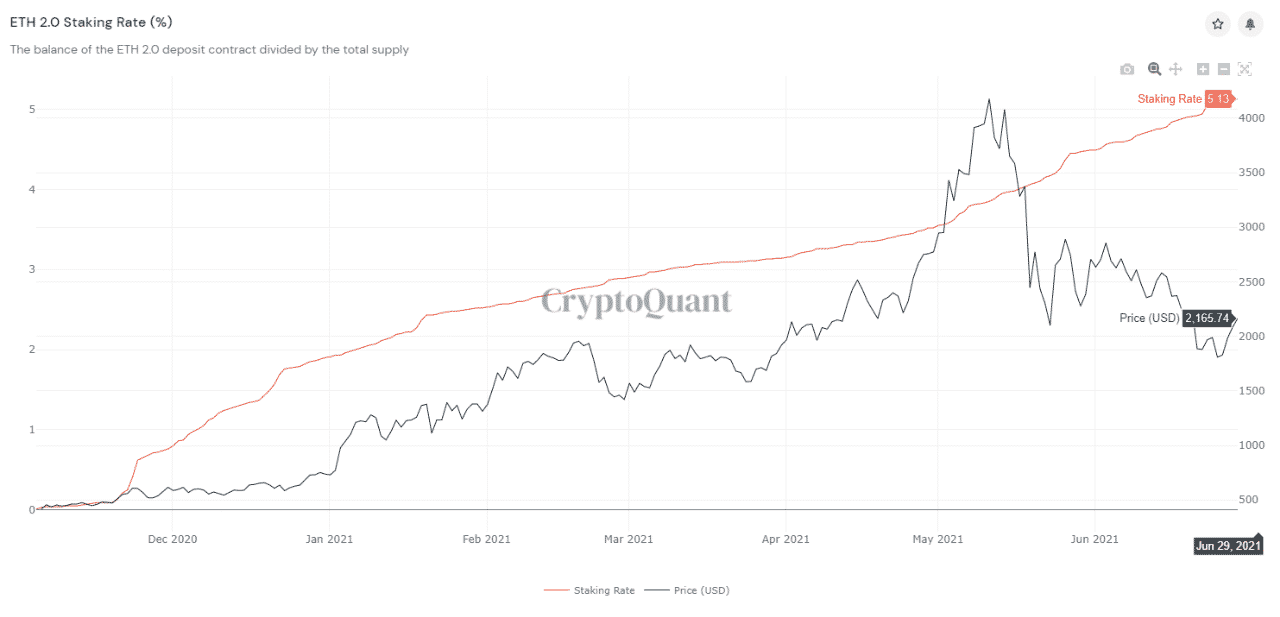Click the May 2021 axis label
1280x617 pixels.
point(937,539)
